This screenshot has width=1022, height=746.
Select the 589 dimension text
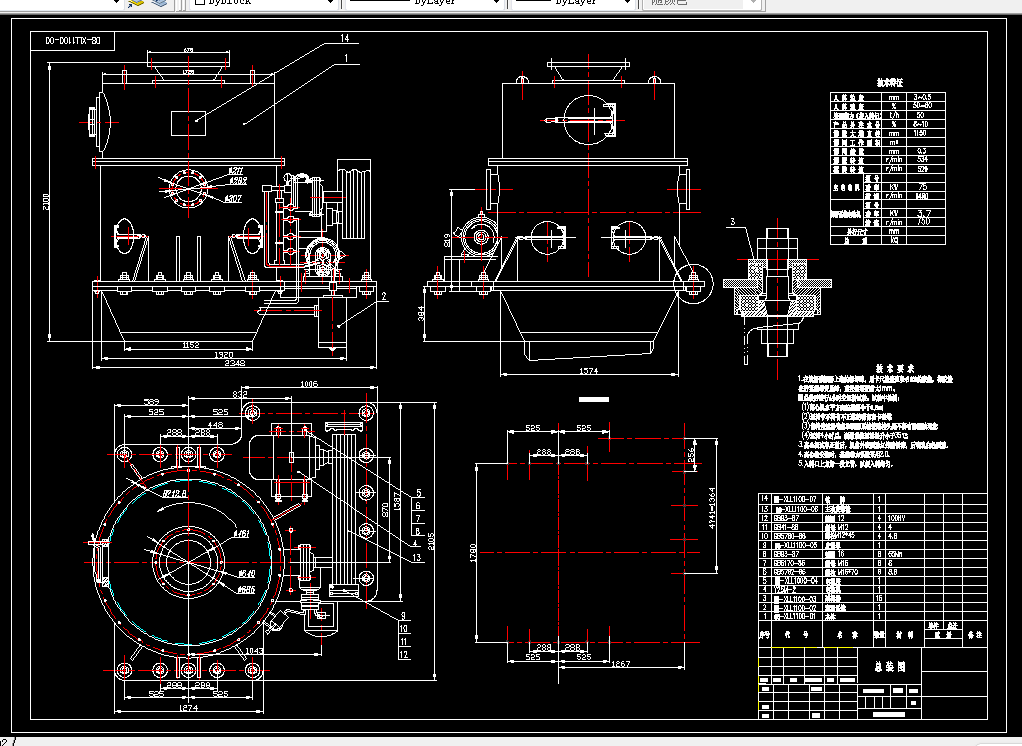pyautogui.click(x=151, y=402)
